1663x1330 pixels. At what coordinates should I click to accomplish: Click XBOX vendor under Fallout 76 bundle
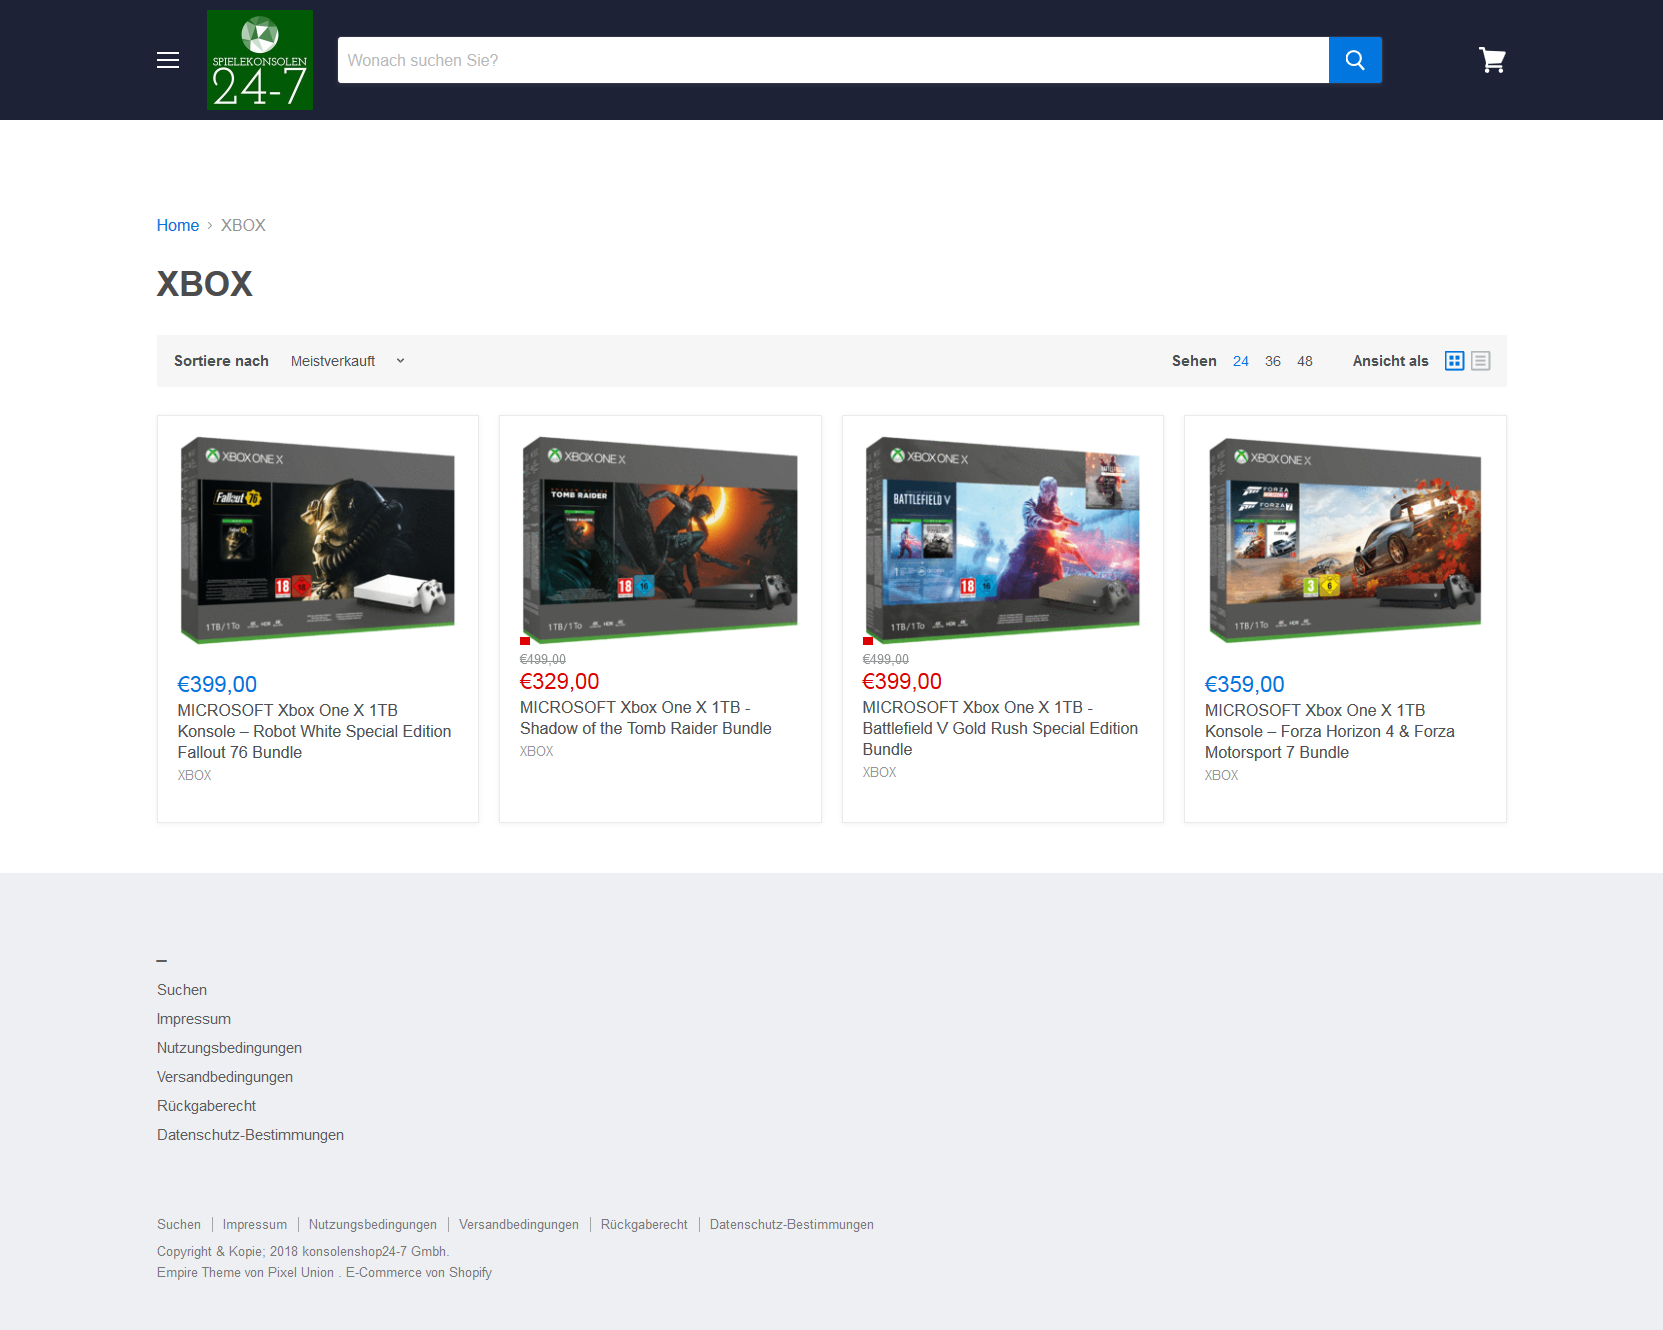click(x=195, y=775)
